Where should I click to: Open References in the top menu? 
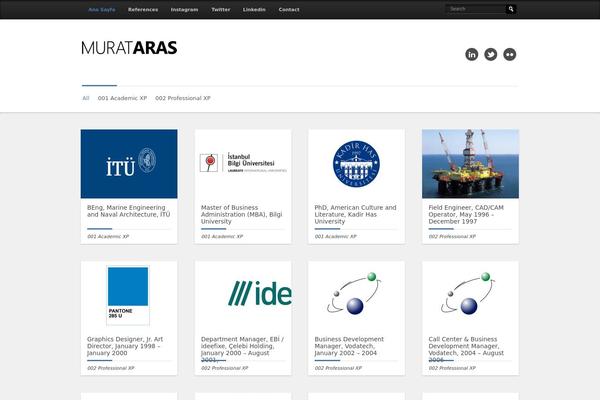(x=143, y=10)
